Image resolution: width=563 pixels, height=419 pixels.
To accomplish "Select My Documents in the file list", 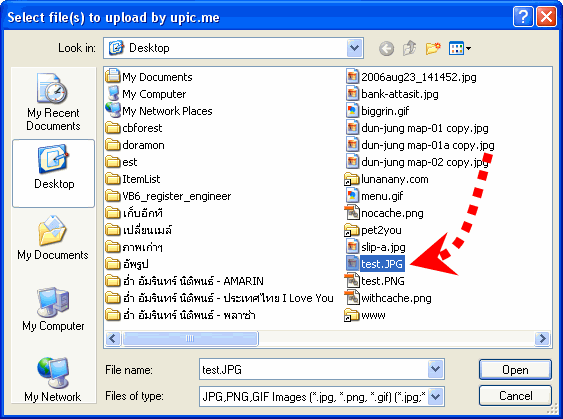I will [x=149, y=77].
